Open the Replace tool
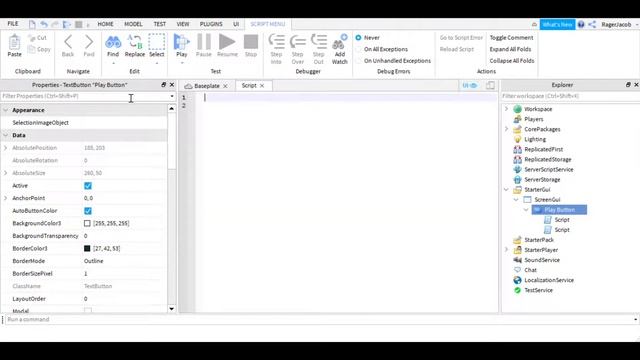The height and width of the screenshot is (360, 640). click(x=135, y=45)
